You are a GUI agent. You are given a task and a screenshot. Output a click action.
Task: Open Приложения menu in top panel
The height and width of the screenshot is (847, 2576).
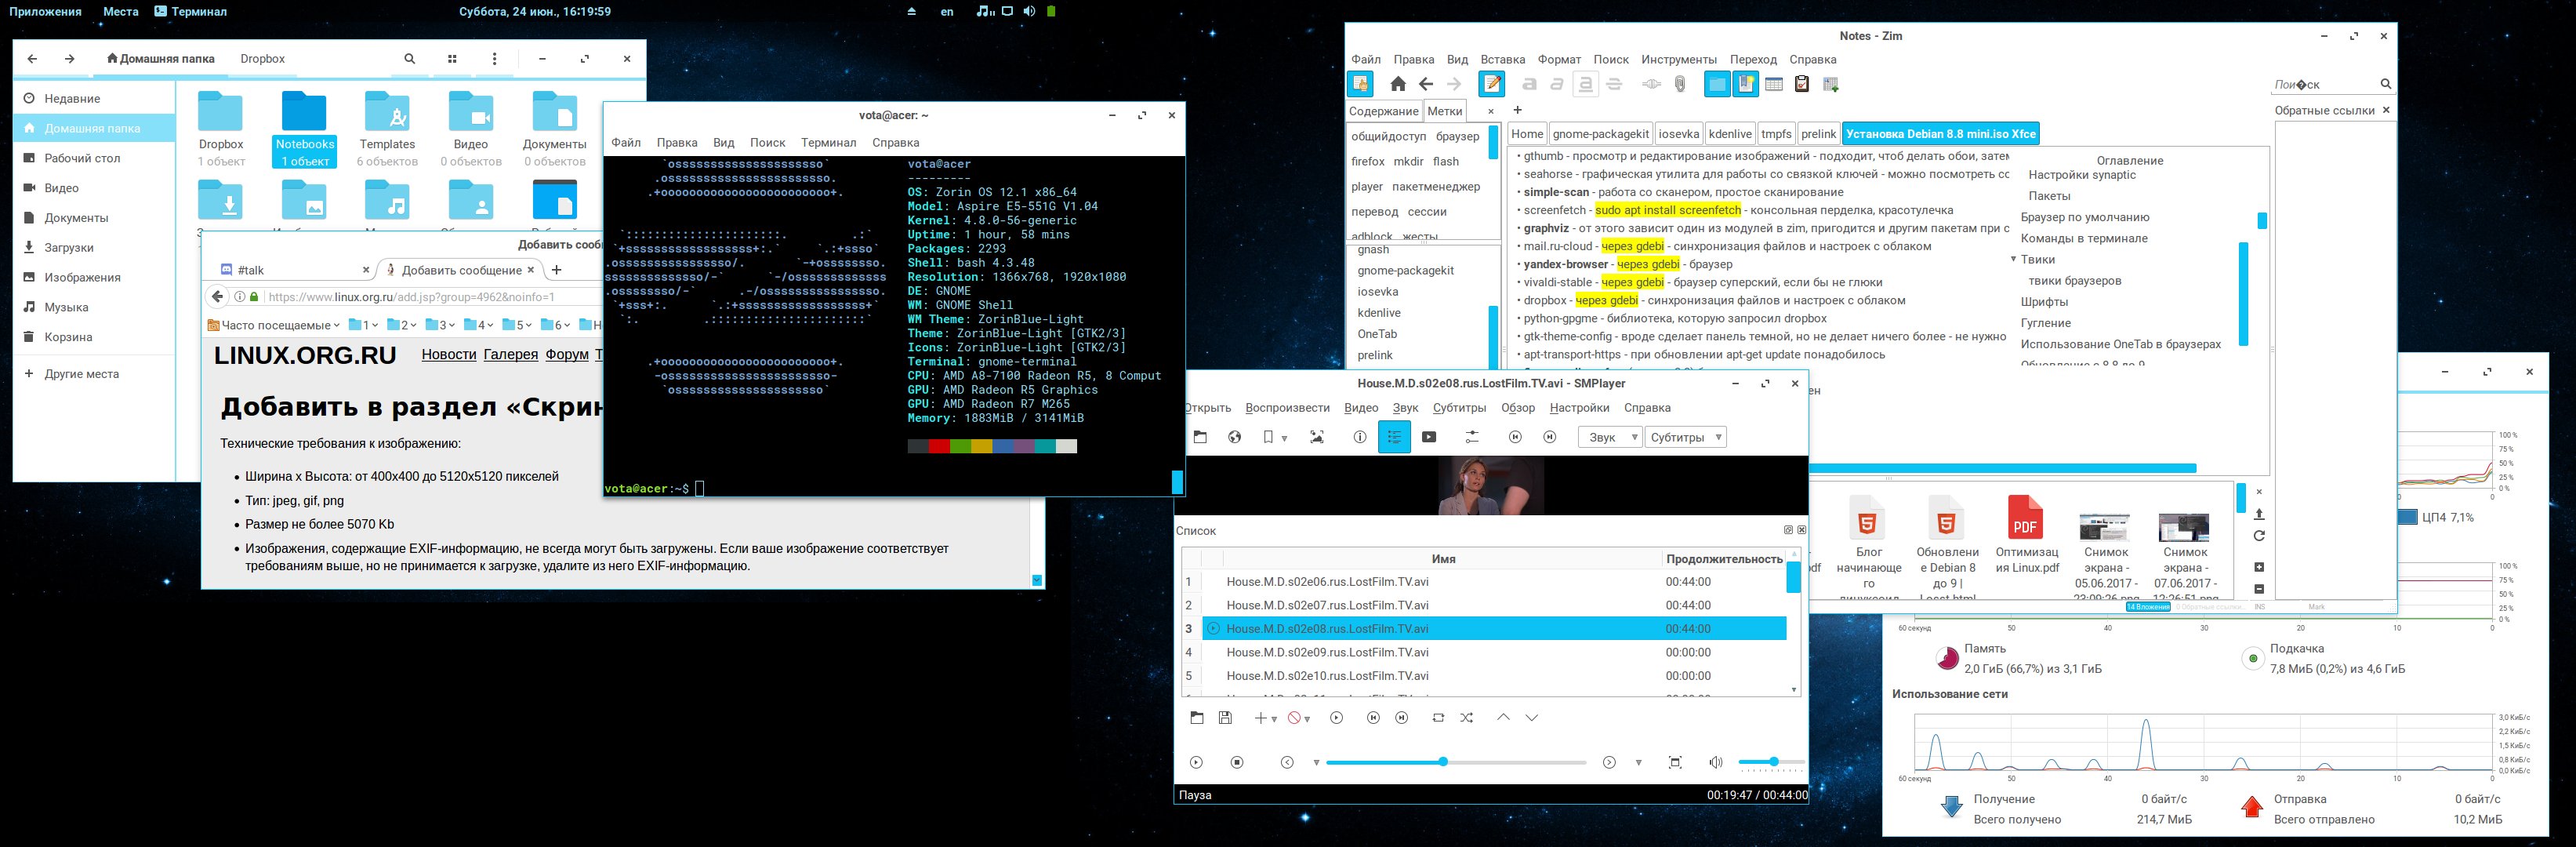[x=45, y=12]
